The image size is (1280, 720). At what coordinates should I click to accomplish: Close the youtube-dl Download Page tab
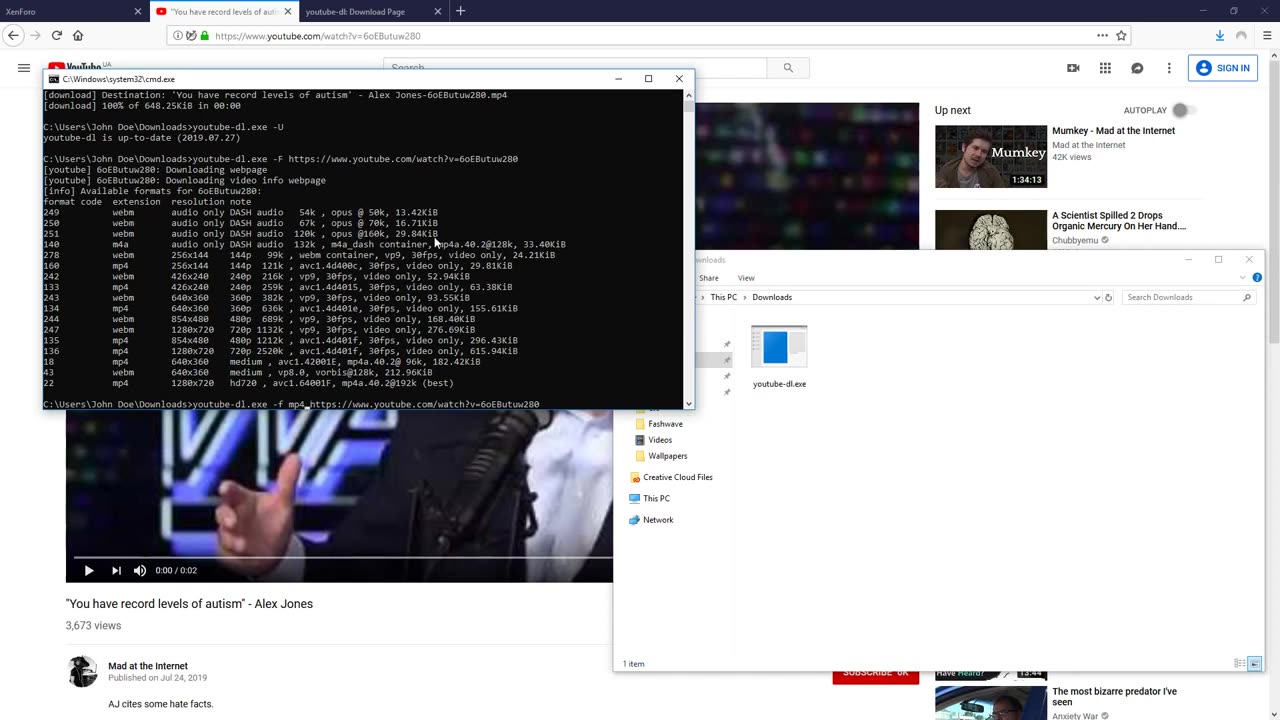[x=438, y=11]
